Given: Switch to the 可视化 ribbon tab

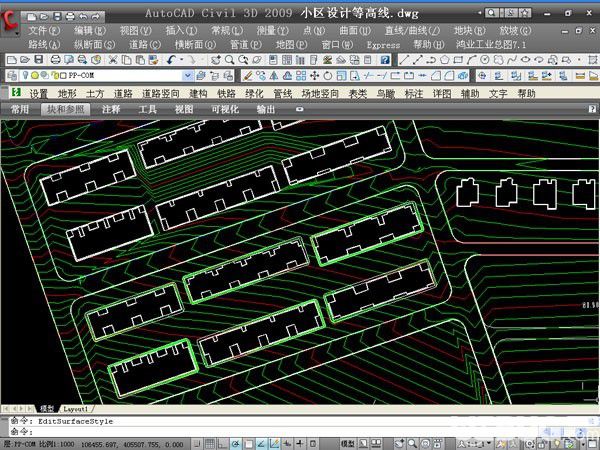Looking at the screenshot, I should tap(225, 109).
